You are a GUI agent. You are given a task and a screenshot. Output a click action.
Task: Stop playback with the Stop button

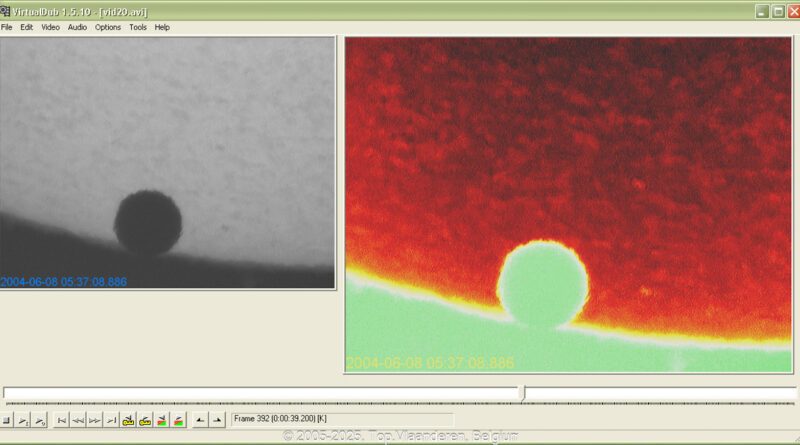7,421
